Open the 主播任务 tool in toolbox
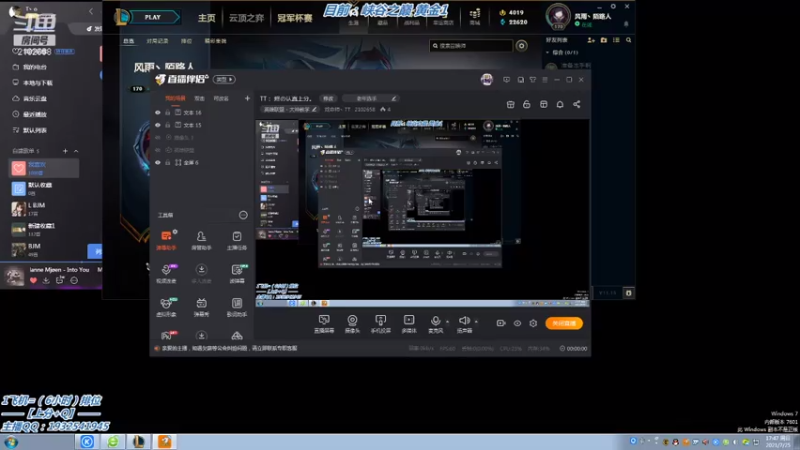This screenshot has height=450, width=800. (237, 240)
